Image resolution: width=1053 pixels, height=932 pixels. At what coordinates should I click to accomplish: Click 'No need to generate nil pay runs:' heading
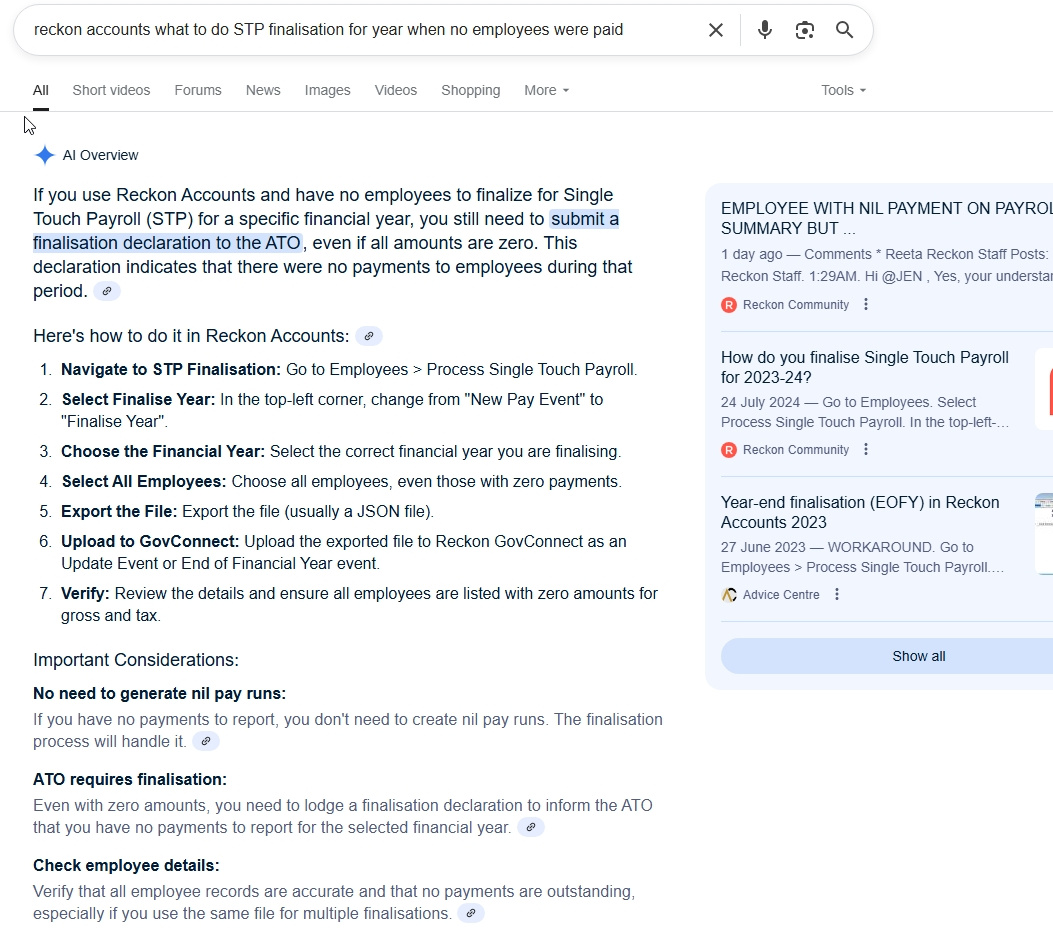160,694
